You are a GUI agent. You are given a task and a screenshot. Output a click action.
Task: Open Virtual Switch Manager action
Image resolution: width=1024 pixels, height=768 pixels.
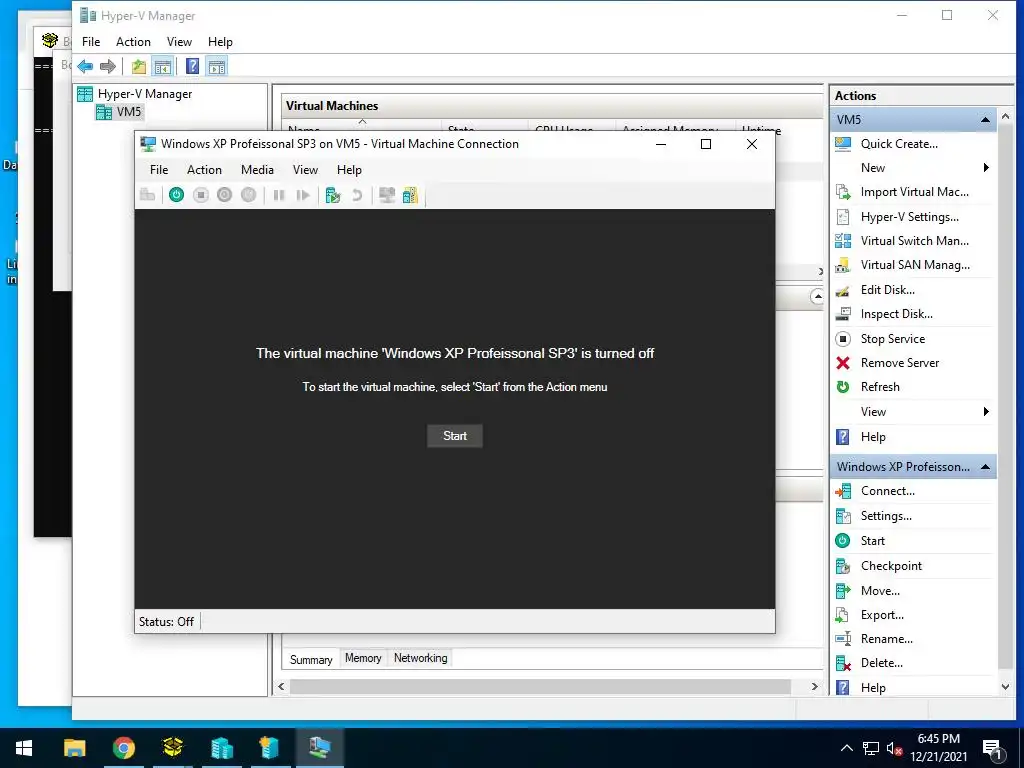914,241
